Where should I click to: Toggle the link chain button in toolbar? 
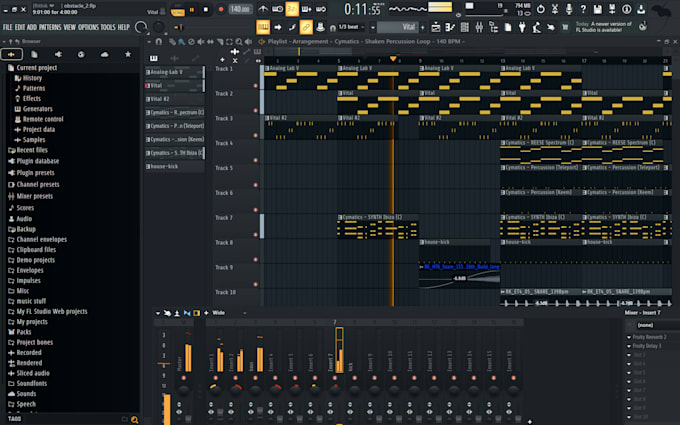(x=306, y=27)
